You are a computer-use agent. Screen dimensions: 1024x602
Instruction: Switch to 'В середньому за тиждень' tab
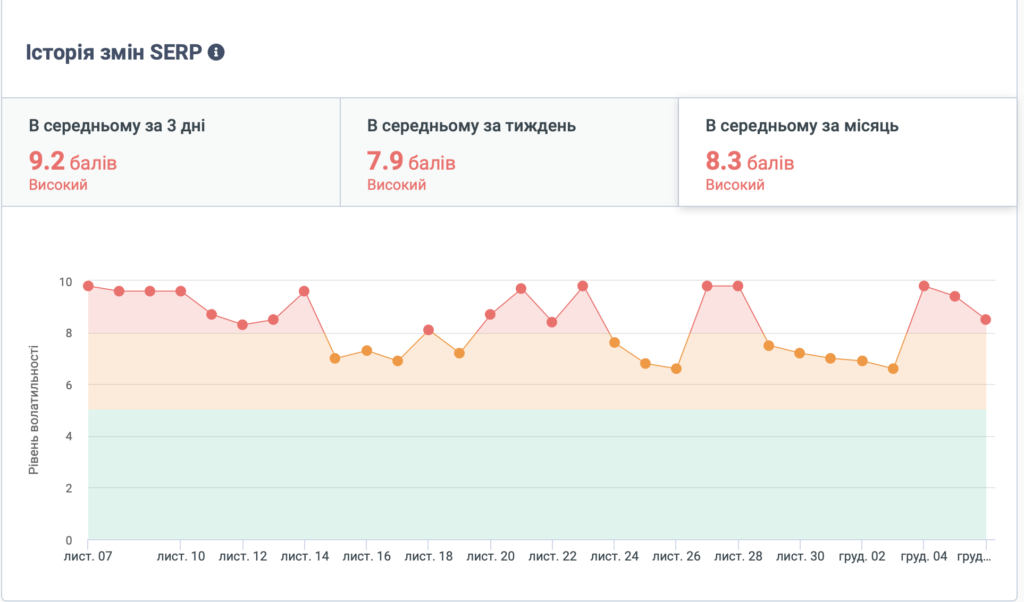point(509,152)
